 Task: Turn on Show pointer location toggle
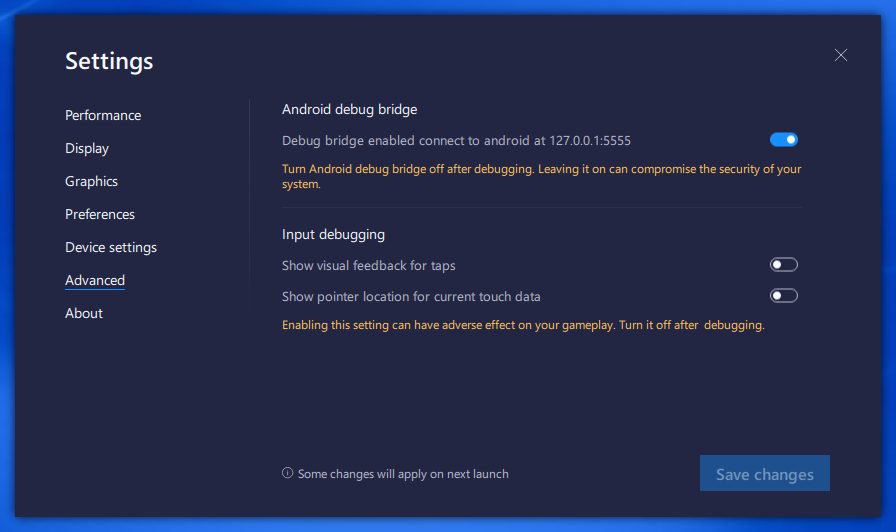click(x=784, y=296)
